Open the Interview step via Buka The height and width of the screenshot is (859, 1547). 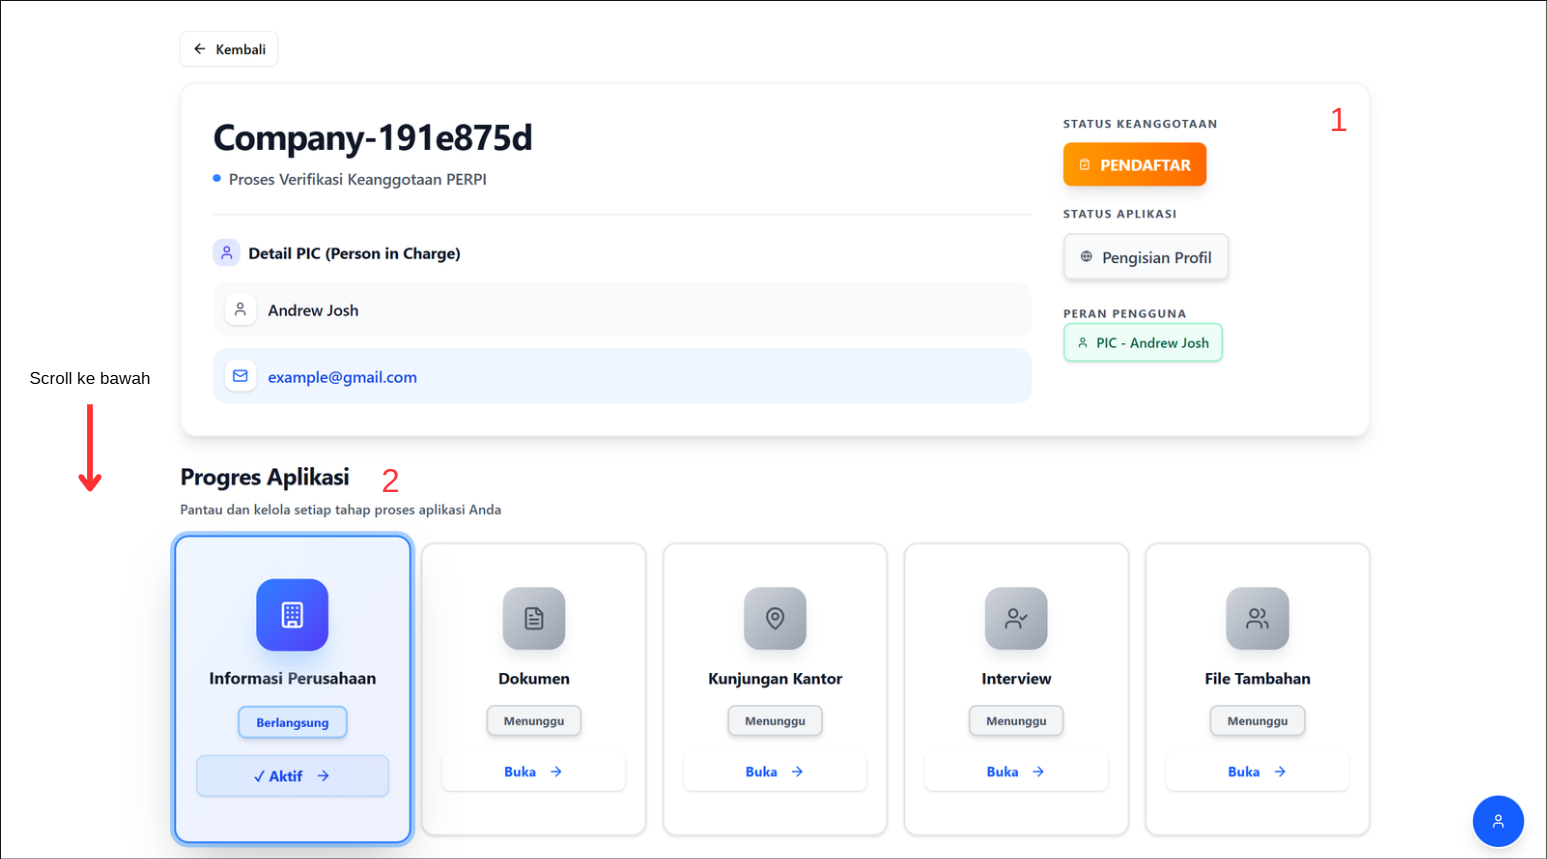click(x=1016, y=772)
